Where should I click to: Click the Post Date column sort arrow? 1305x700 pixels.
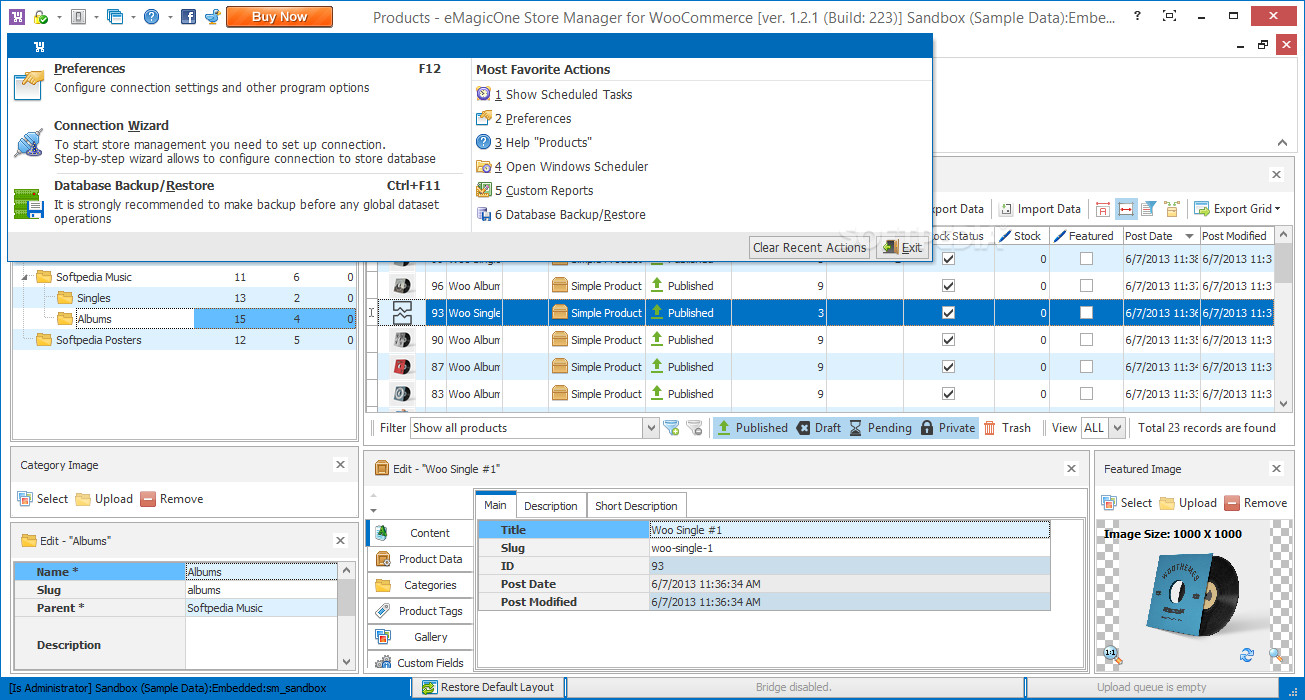(x=1189, y=236)
